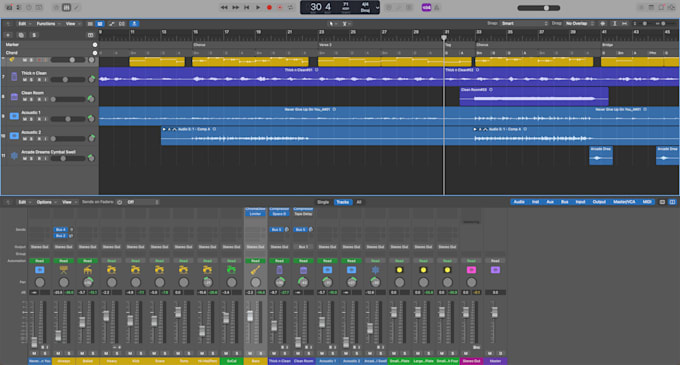This screenshot has width=680, height=365.
Task: Click the fast forward transport button
Action: (x=235, y=7)
